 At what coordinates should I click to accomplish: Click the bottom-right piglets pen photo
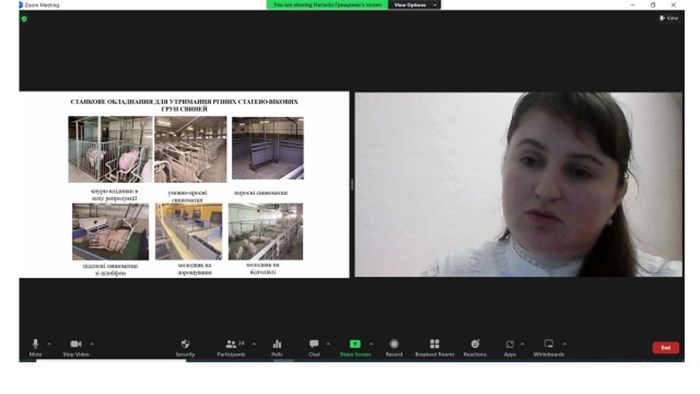coord(266,232)
